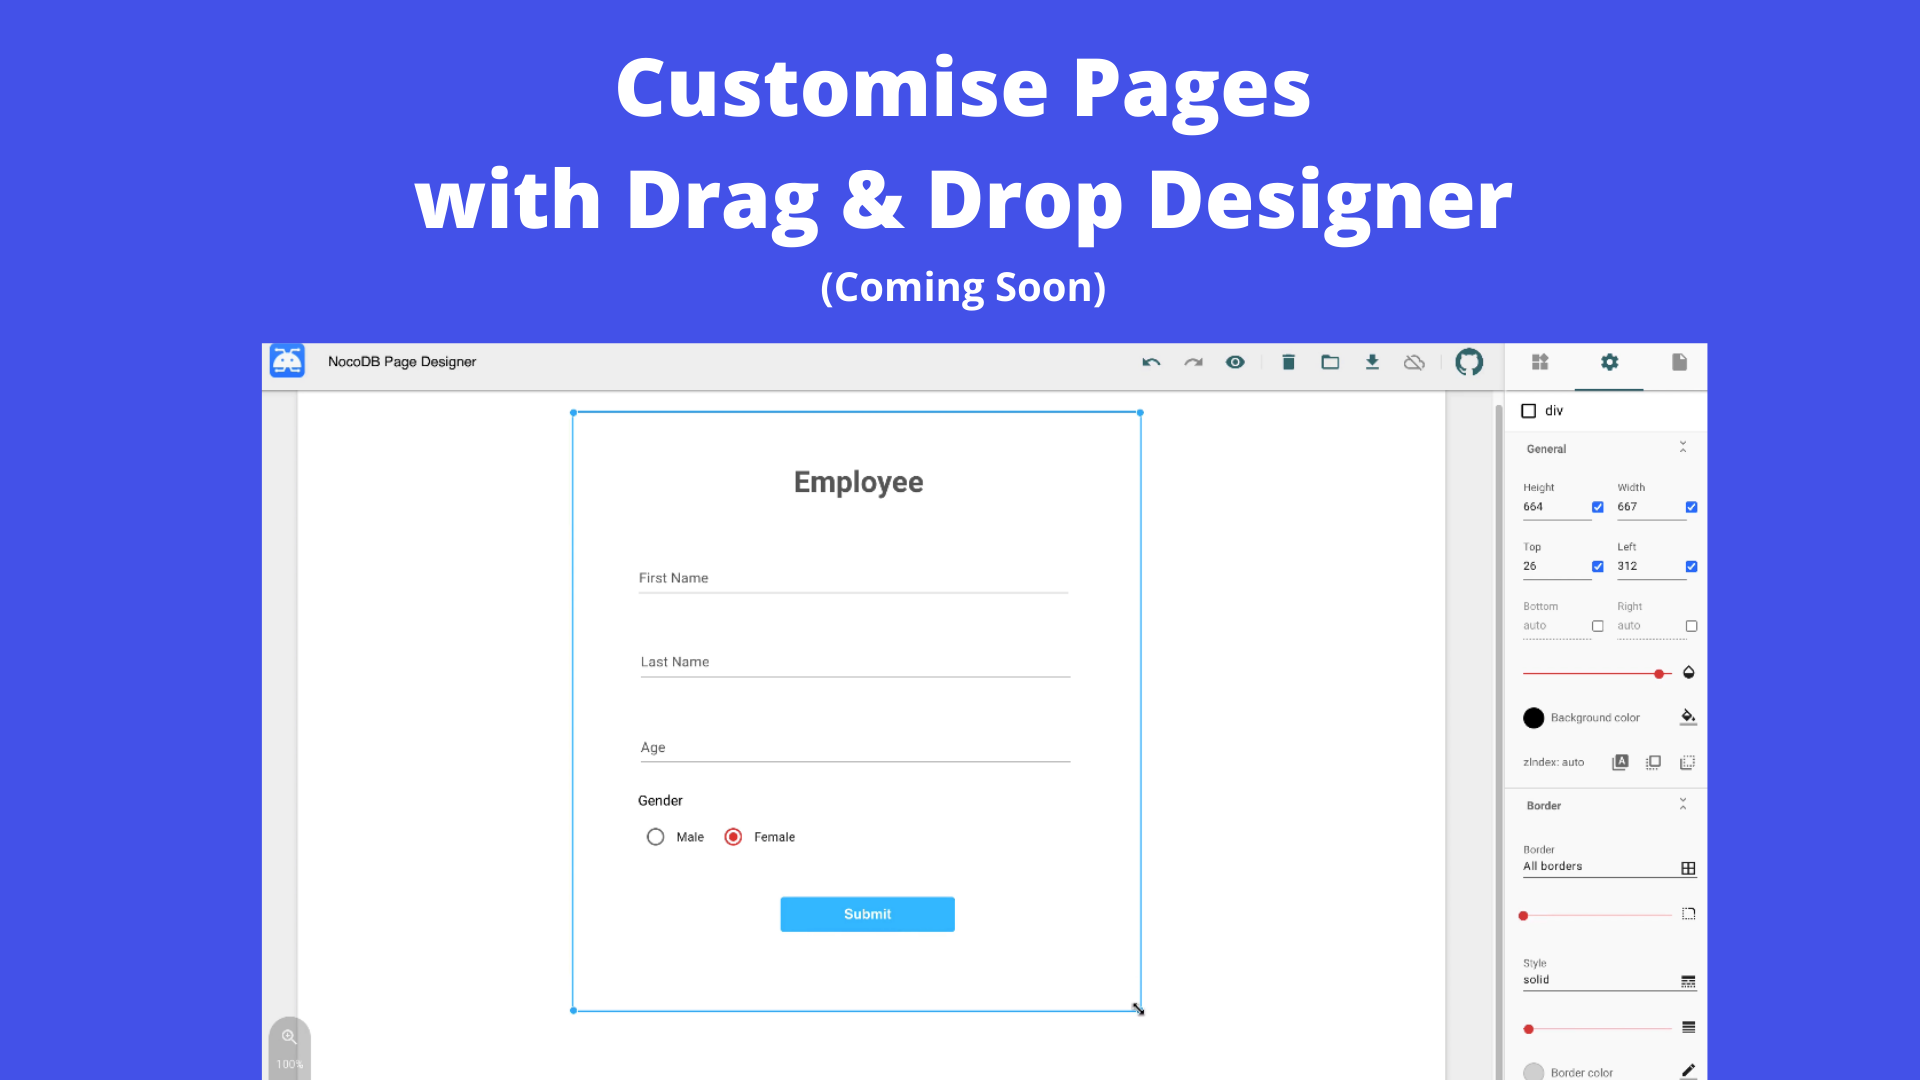
Task: Click the open folder icon
Action: [1330, 362]
